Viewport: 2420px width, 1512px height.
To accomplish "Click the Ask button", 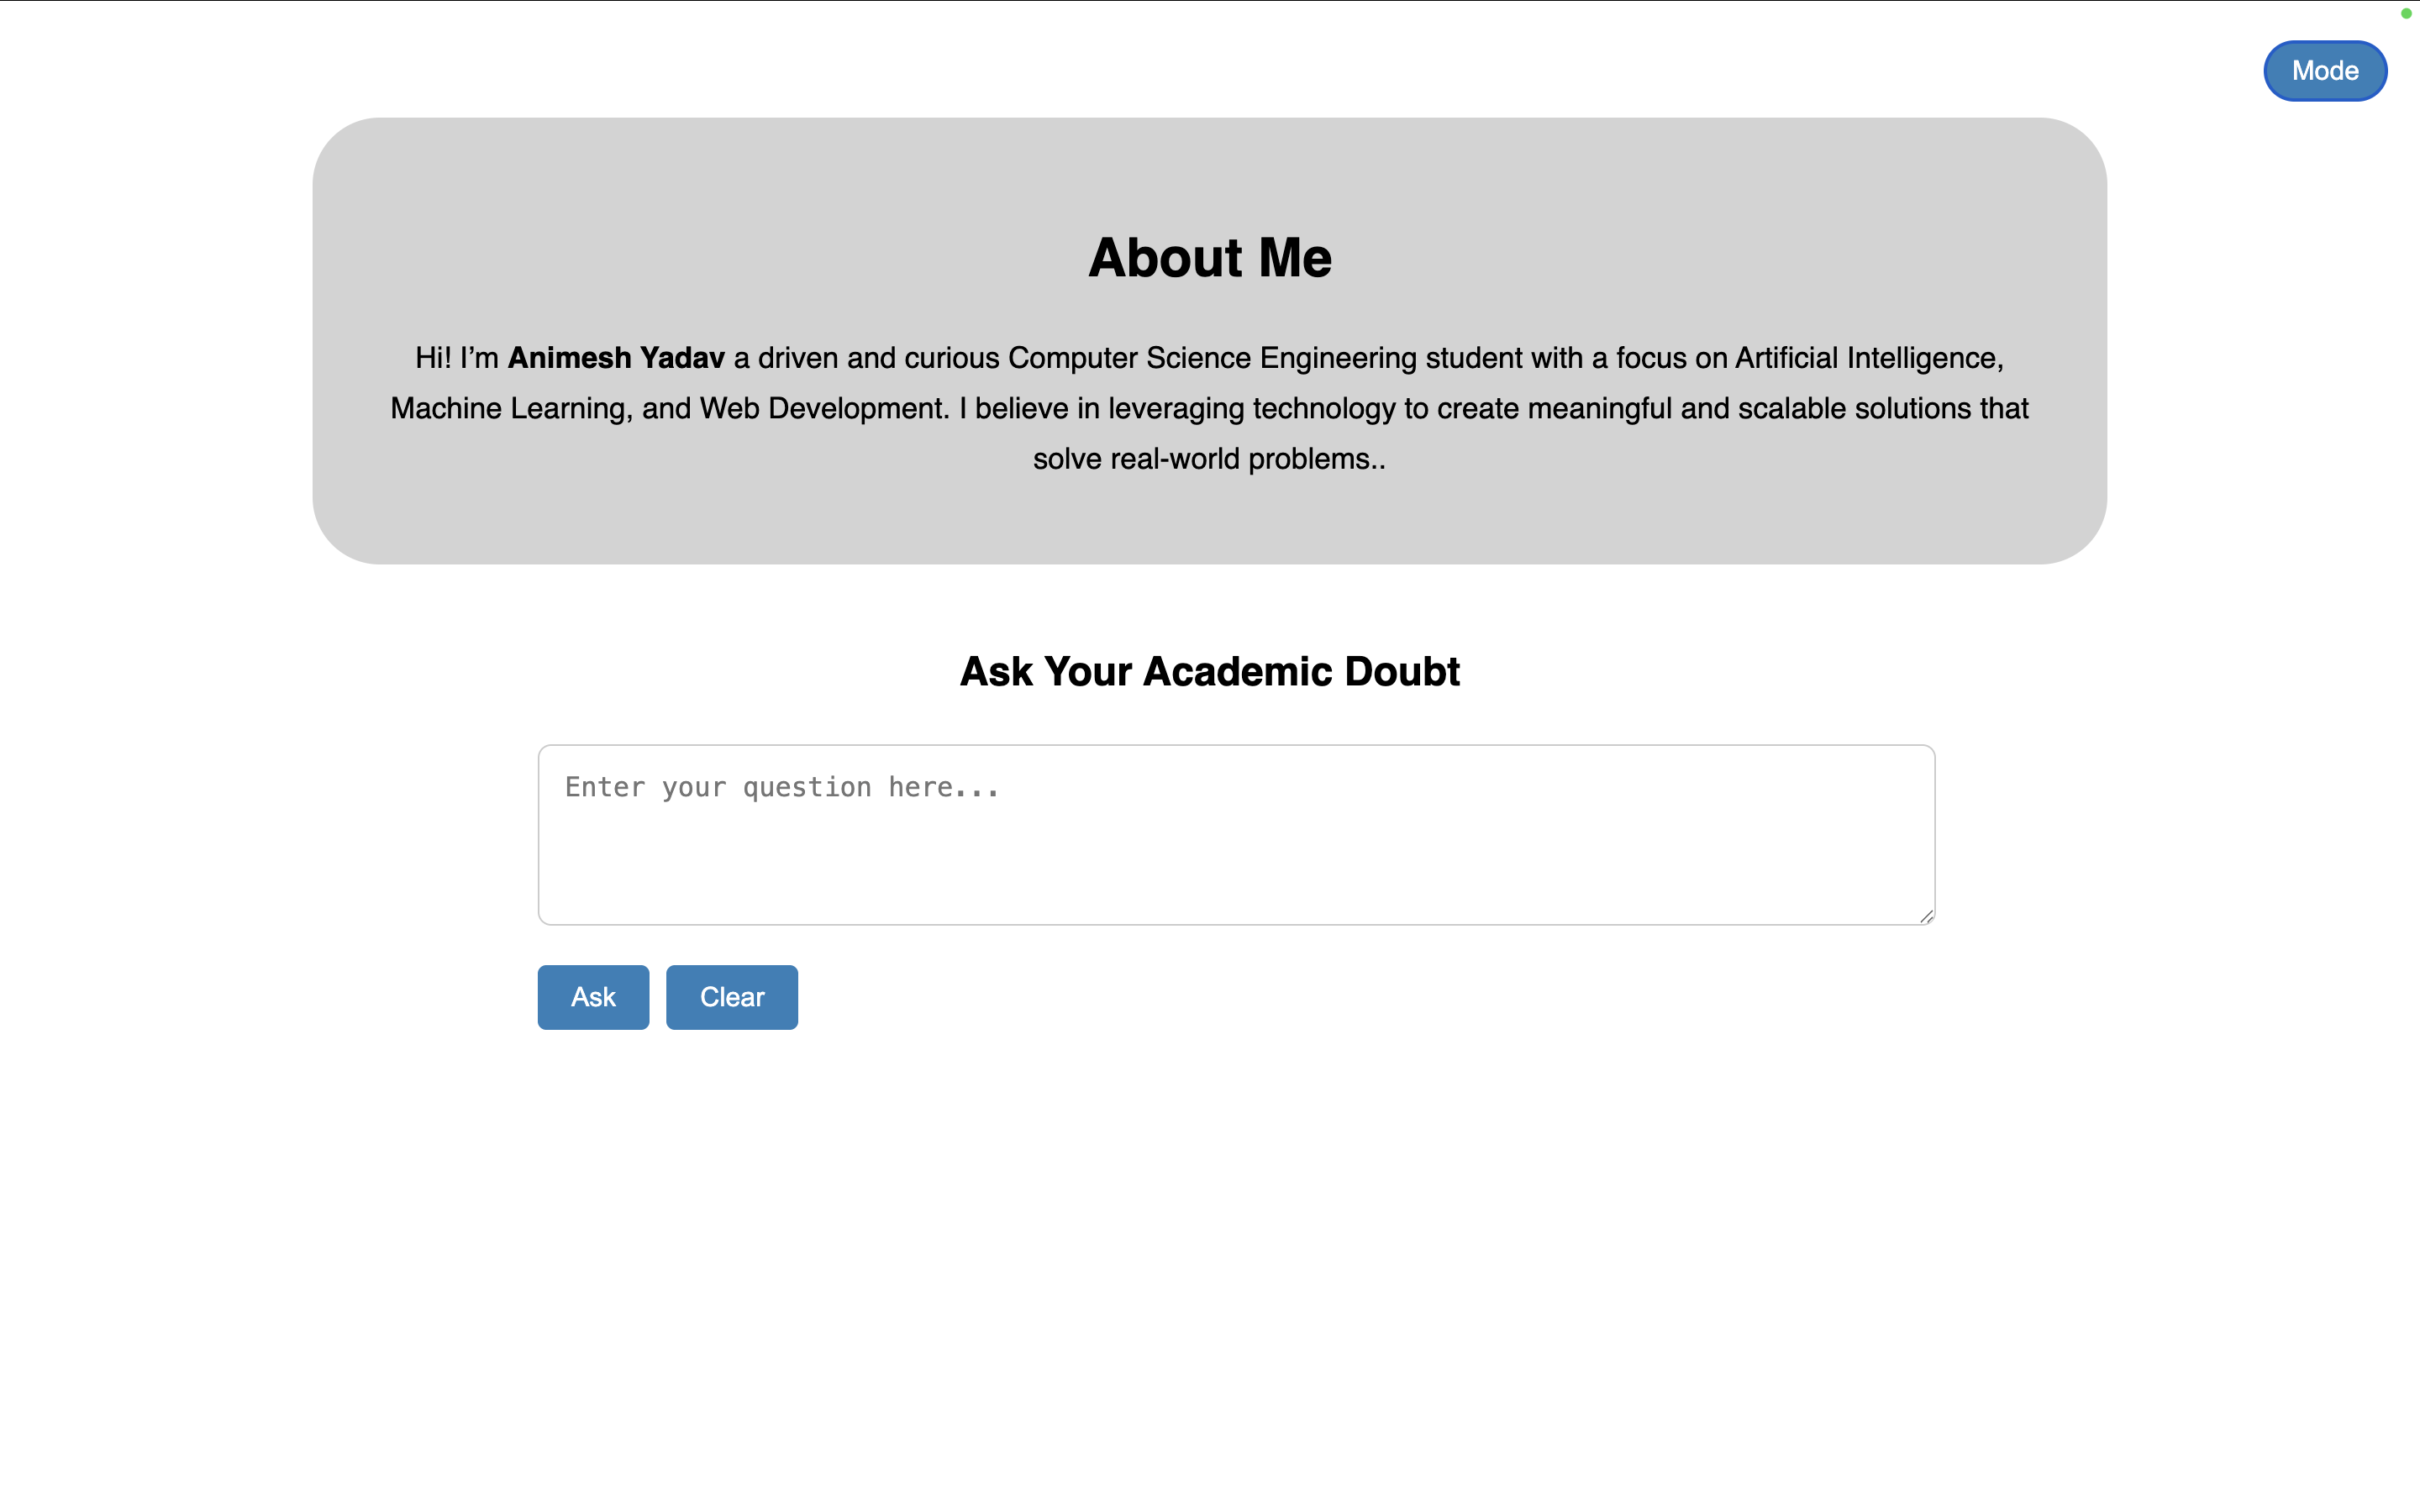I will [x=593, y=997].
